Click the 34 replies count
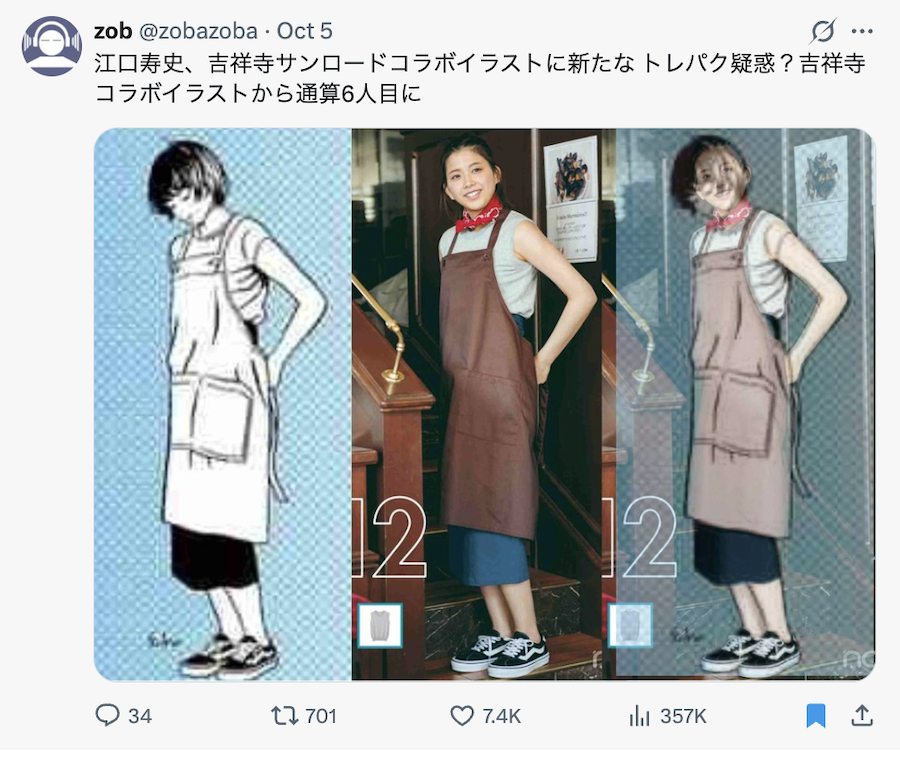This screenshot has width=900, height=757. [x=140, y=716]
